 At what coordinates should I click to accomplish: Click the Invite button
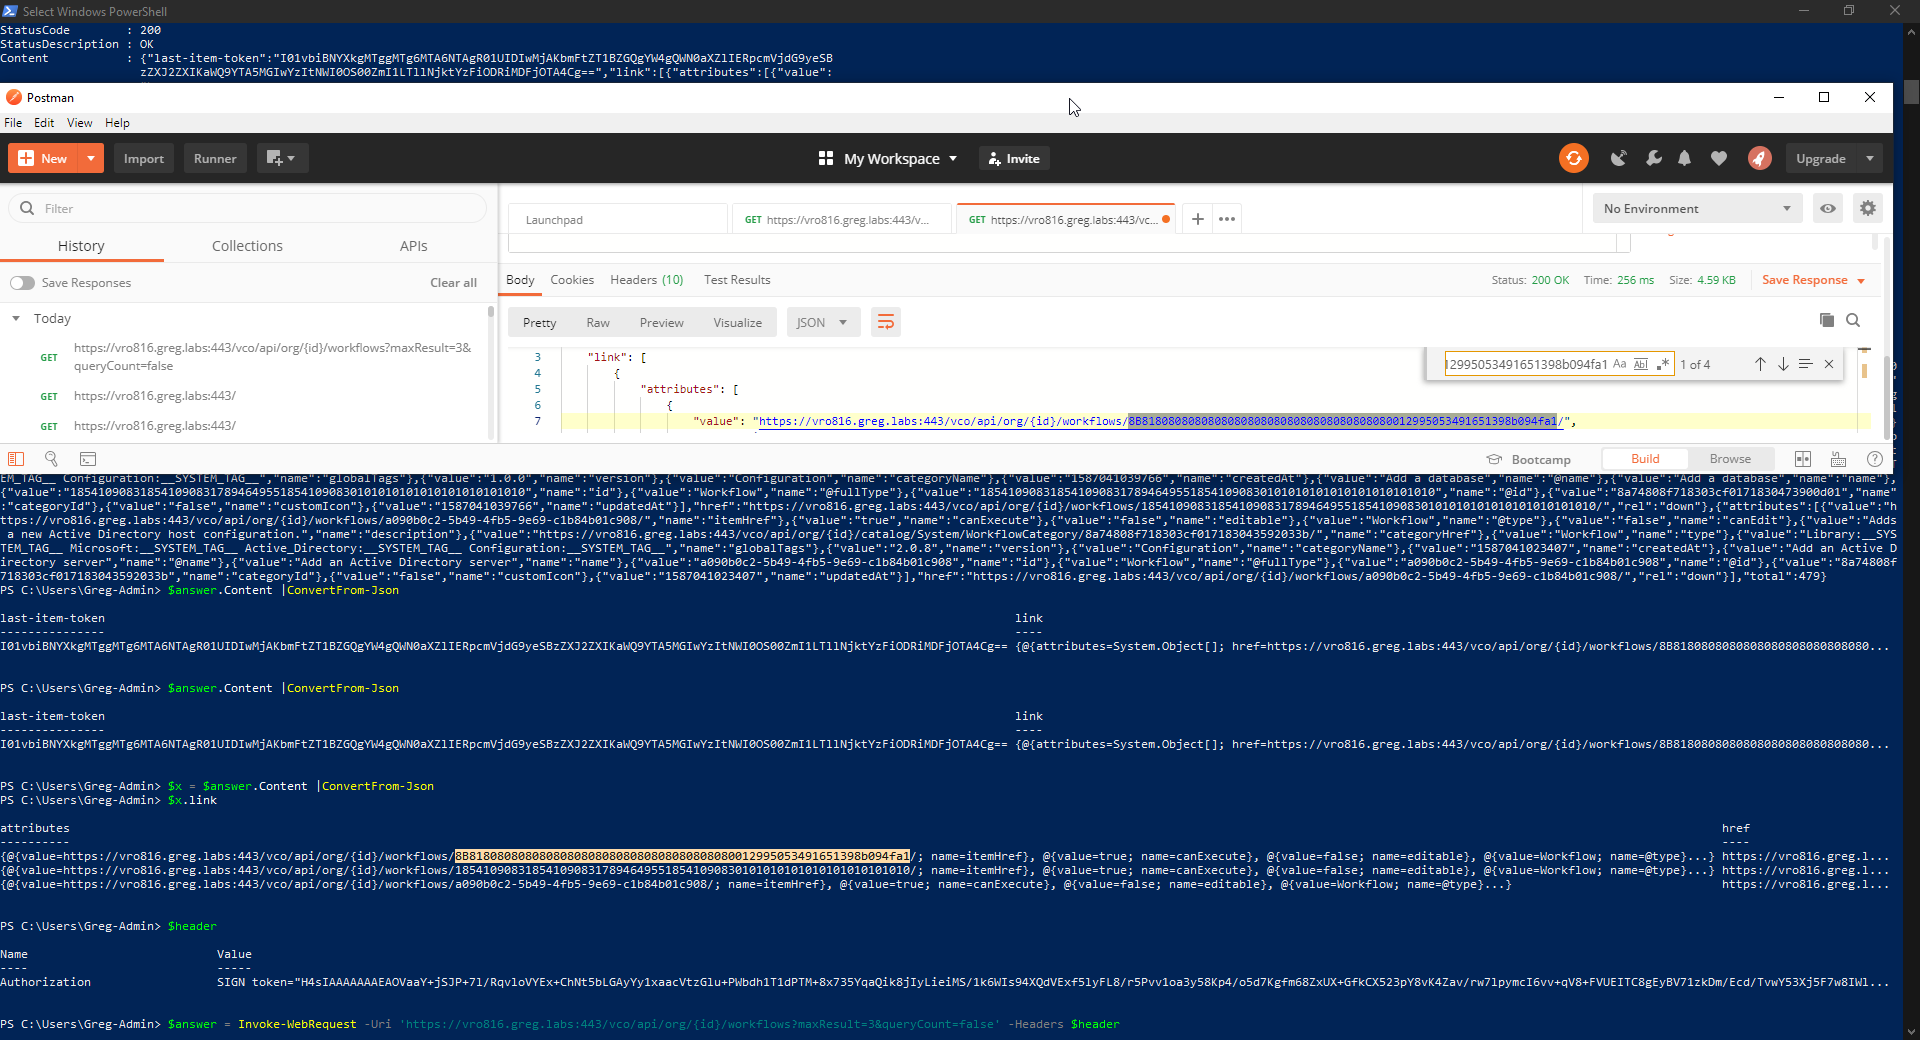tap(1014, 158)
